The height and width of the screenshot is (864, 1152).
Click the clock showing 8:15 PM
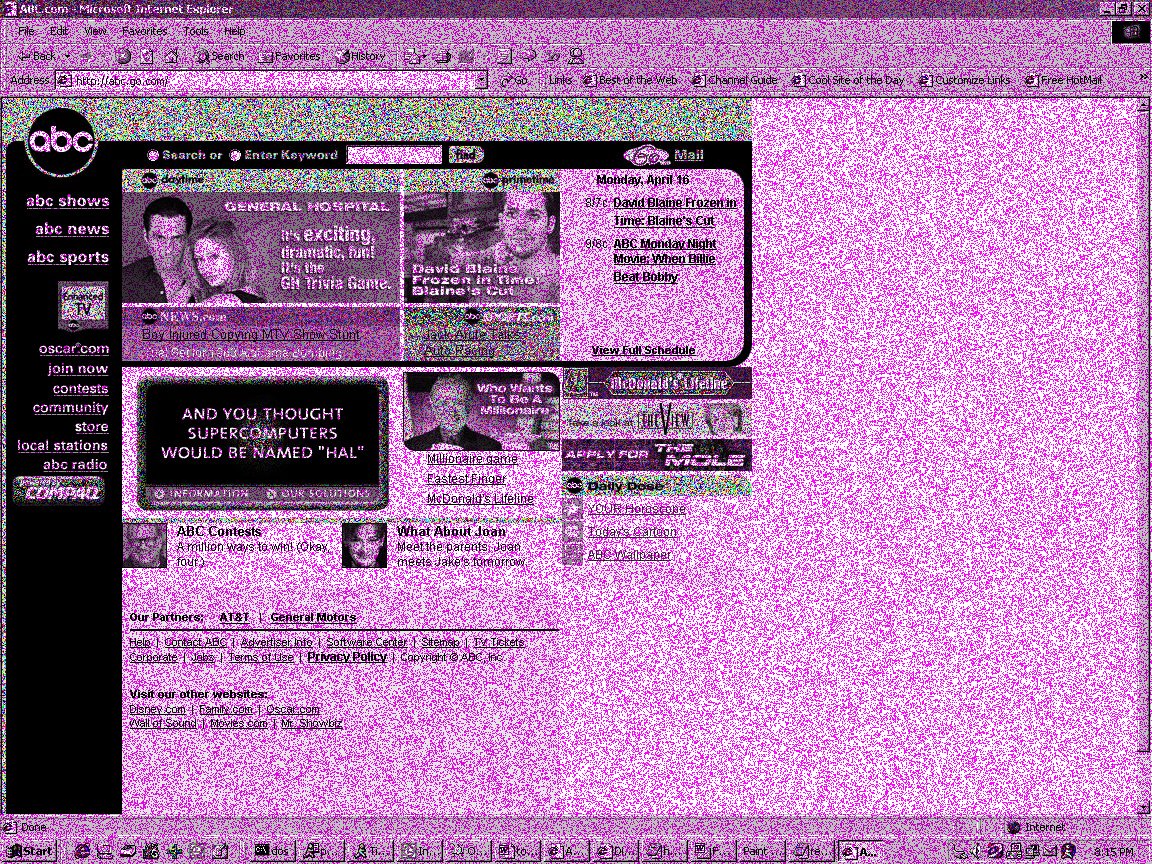pos(1113,852)
